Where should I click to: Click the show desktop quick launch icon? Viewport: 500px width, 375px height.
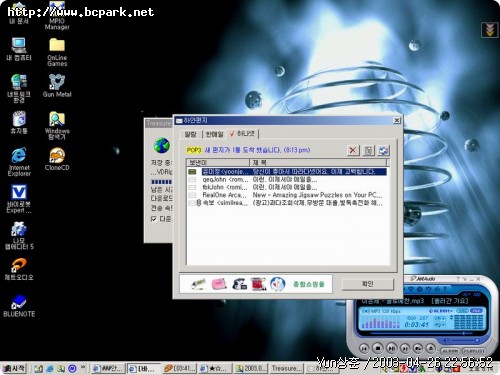pyautogui.click(x=39, y=368)
